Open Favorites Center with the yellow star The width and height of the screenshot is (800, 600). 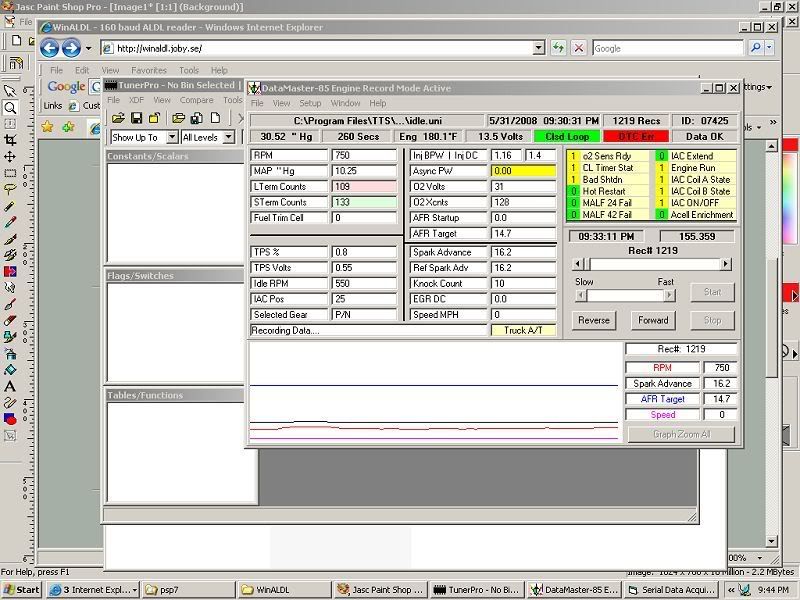click(47, 126)
